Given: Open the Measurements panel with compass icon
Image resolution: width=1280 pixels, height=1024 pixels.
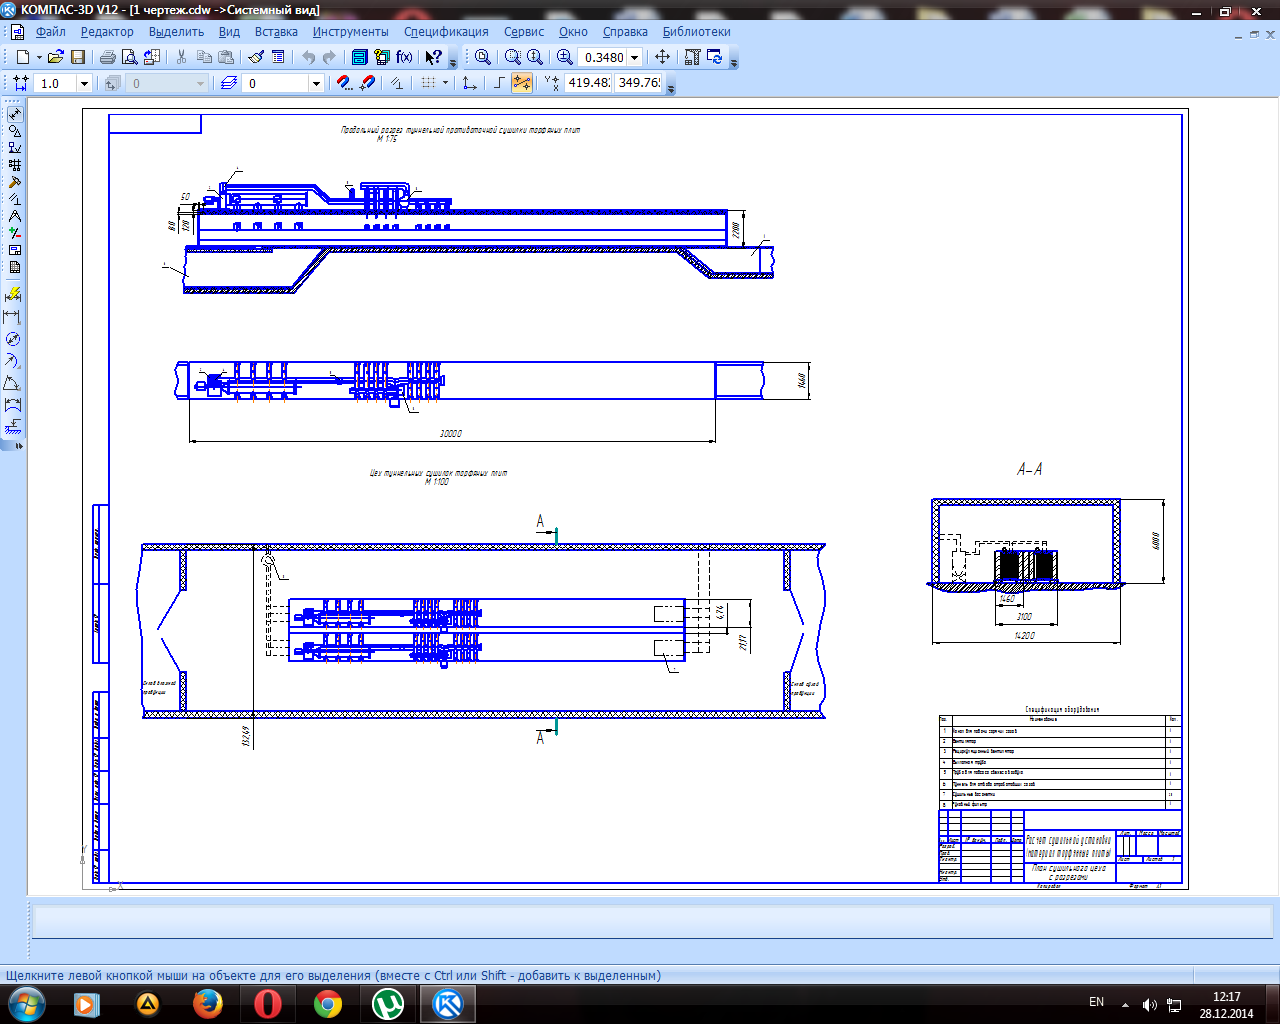Looking at the screenshot, I should pos(14,216).
